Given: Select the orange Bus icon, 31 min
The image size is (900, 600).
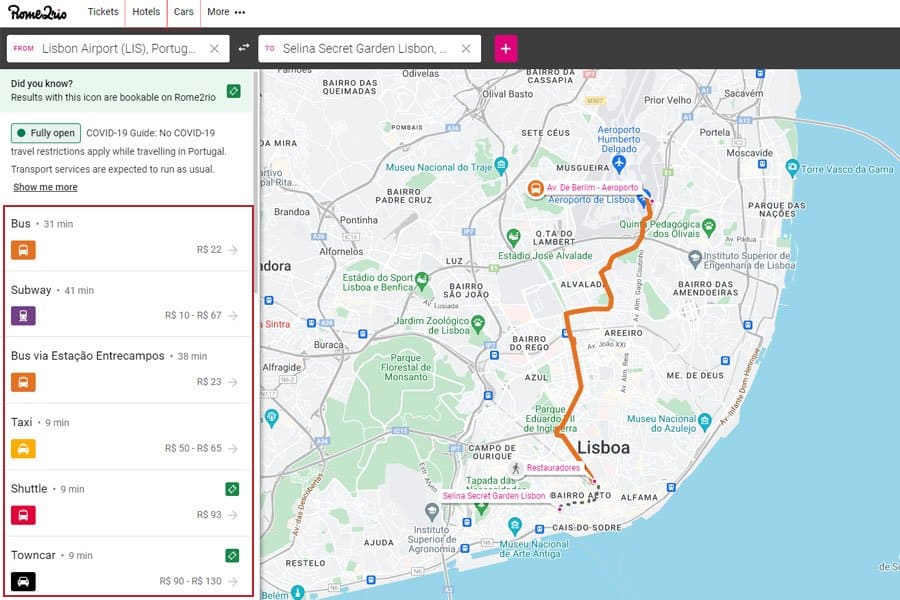Looking at the screenshot, I should click(23, 250).
